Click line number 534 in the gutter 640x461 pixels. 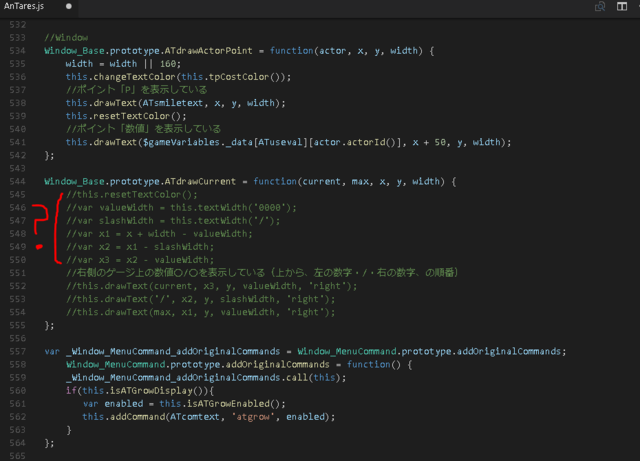coord(18,51)
